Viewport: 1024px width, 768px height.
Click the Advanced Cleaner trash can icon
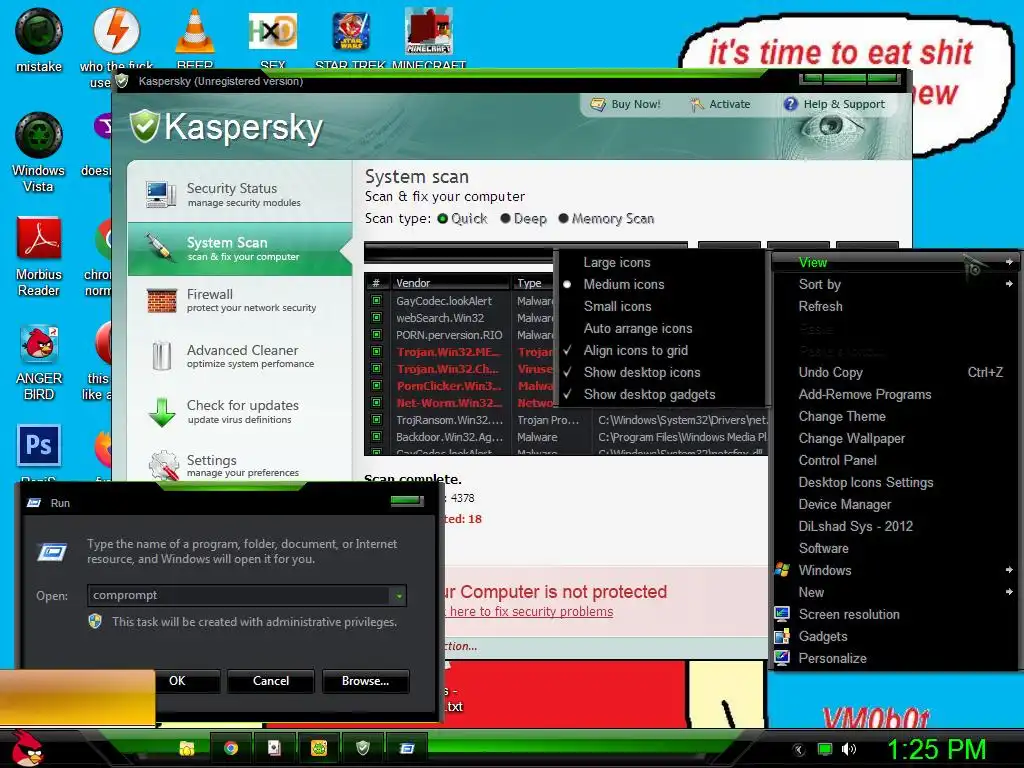coord(161,355)
